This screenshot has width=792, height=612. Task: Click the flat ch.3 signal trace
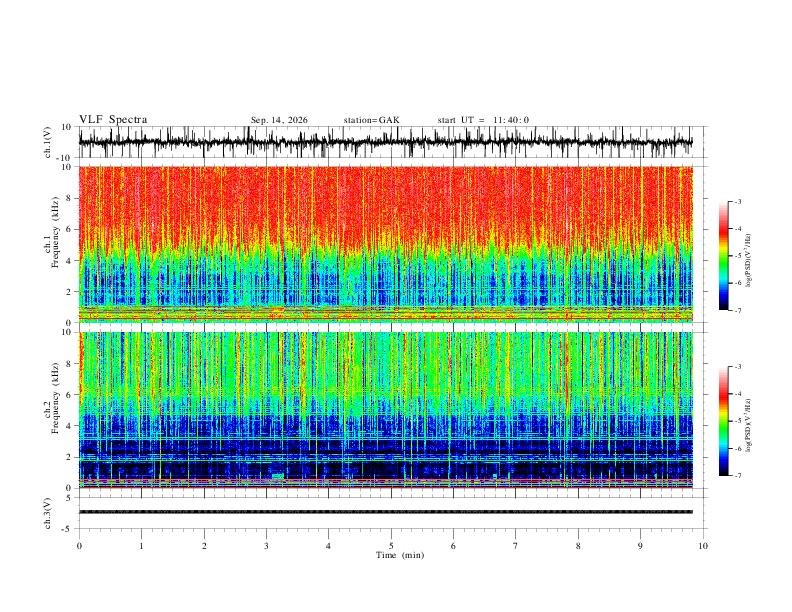385,512
